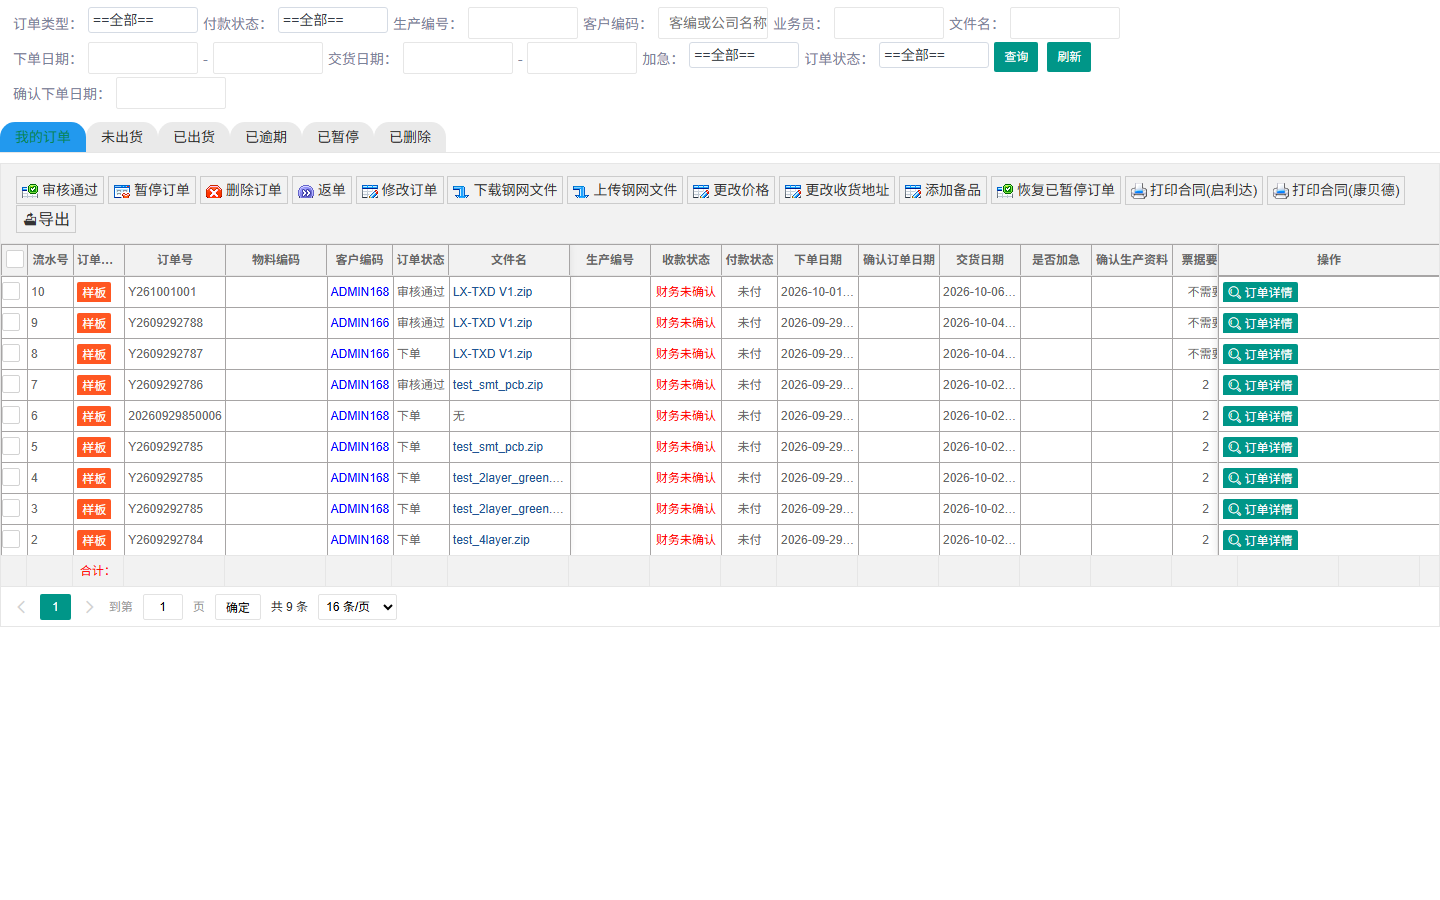This screenshot has height=900, width=1440.
Task: Check the row with serial 4
Action: tap(11, 477)
